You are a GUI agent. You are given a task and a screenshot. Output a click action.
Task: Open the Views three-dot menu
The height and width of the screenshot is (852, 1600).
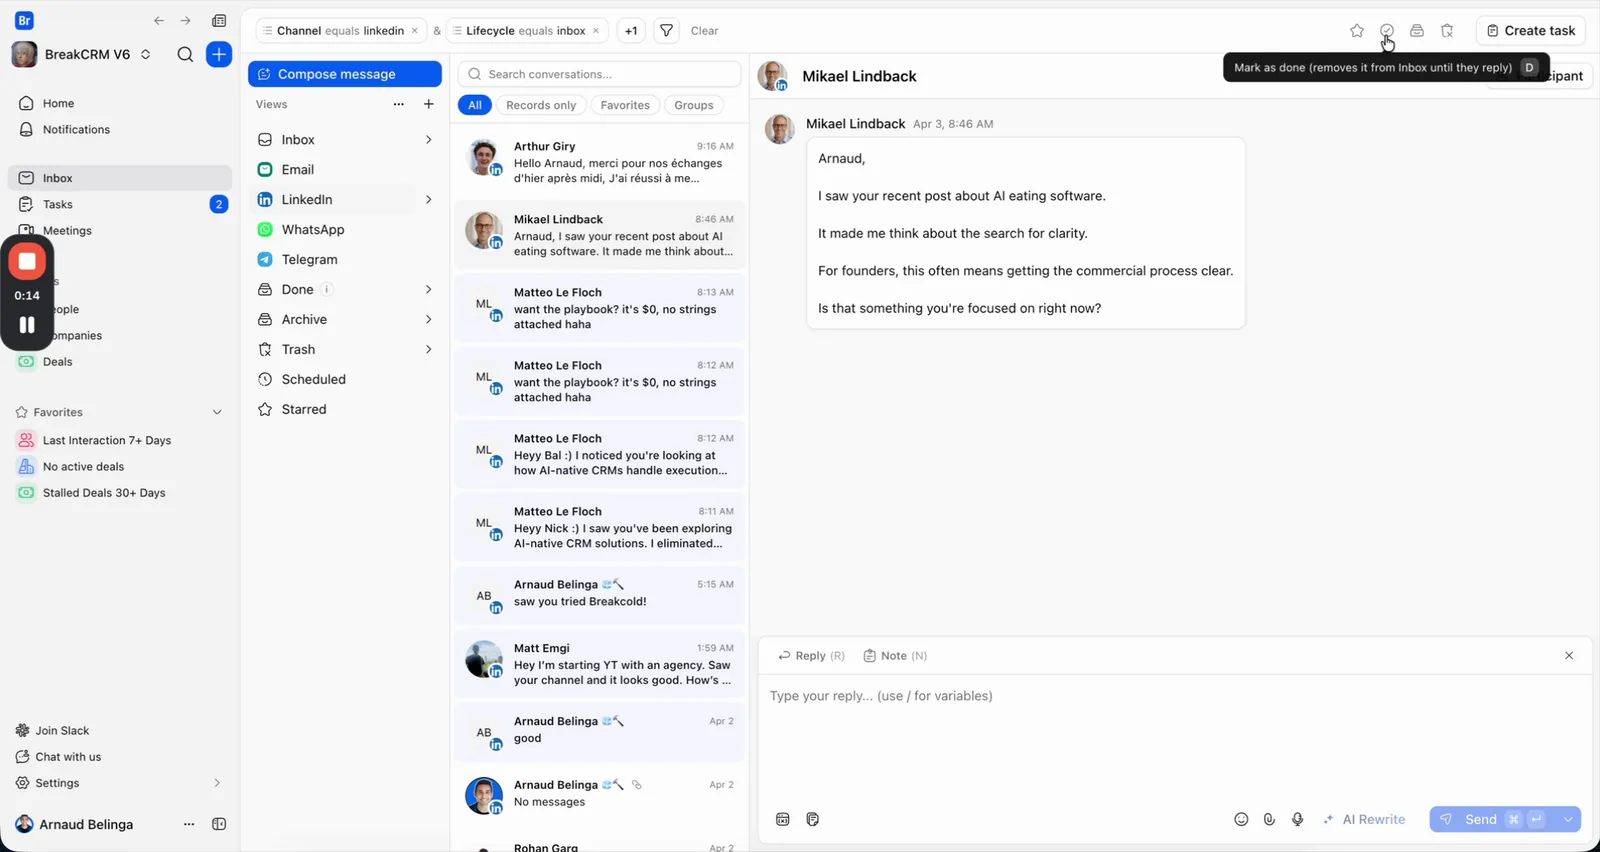point(399,104)
